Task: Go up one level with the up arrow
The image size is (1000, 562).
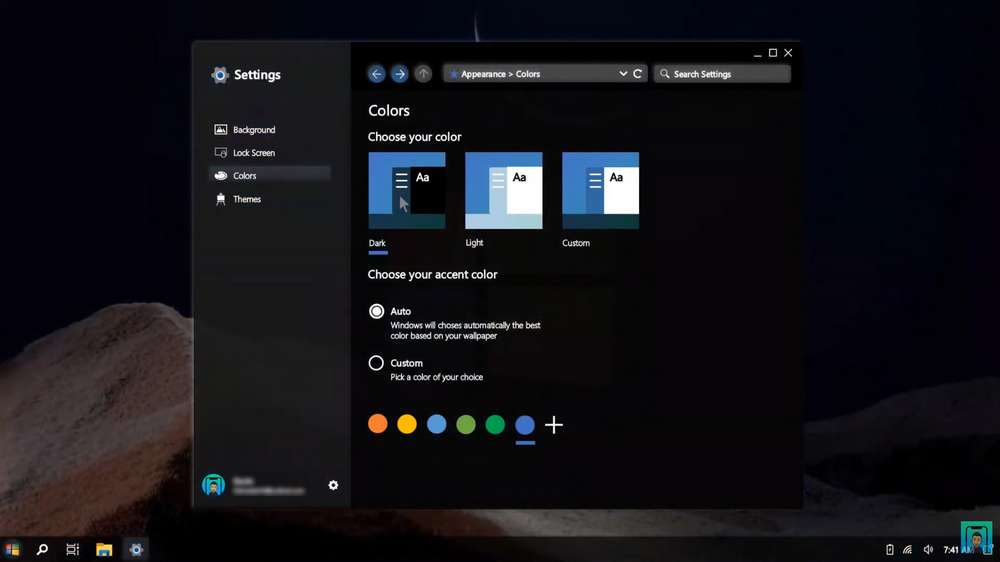Action: coord(423,74)
